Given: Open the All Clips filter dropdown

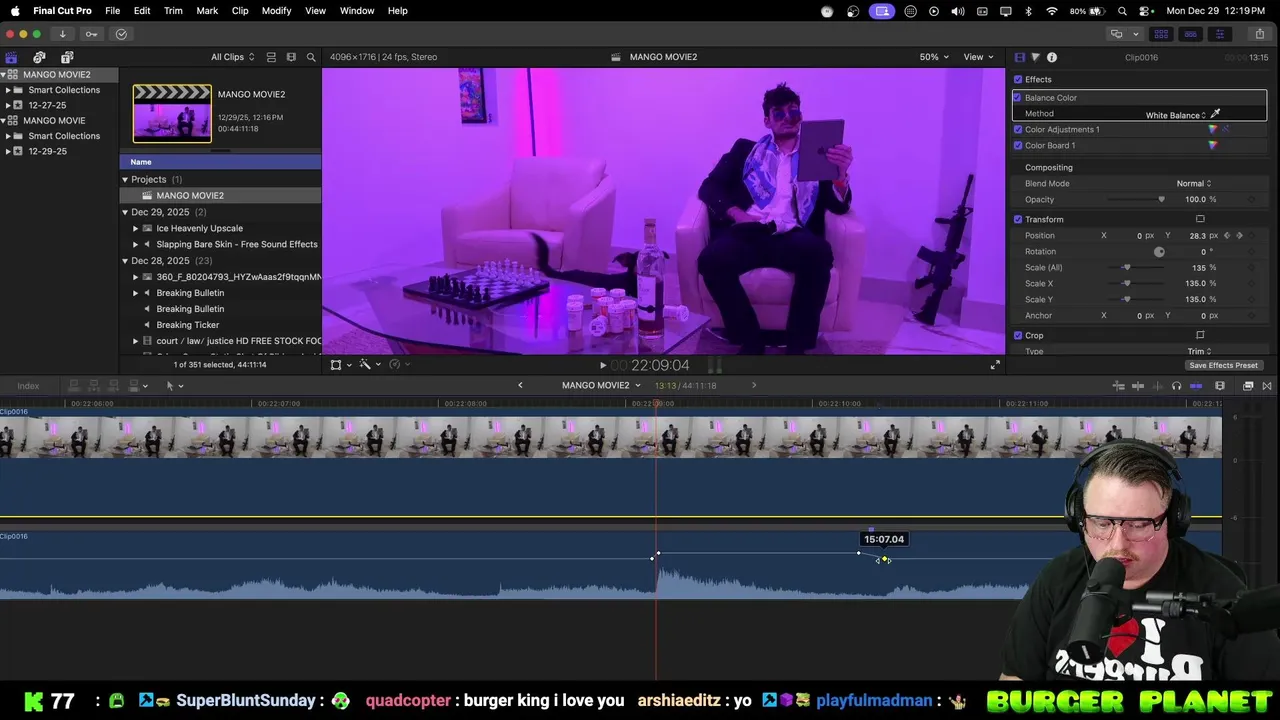Looking at the screenshot, I should [x=232, y=57].
